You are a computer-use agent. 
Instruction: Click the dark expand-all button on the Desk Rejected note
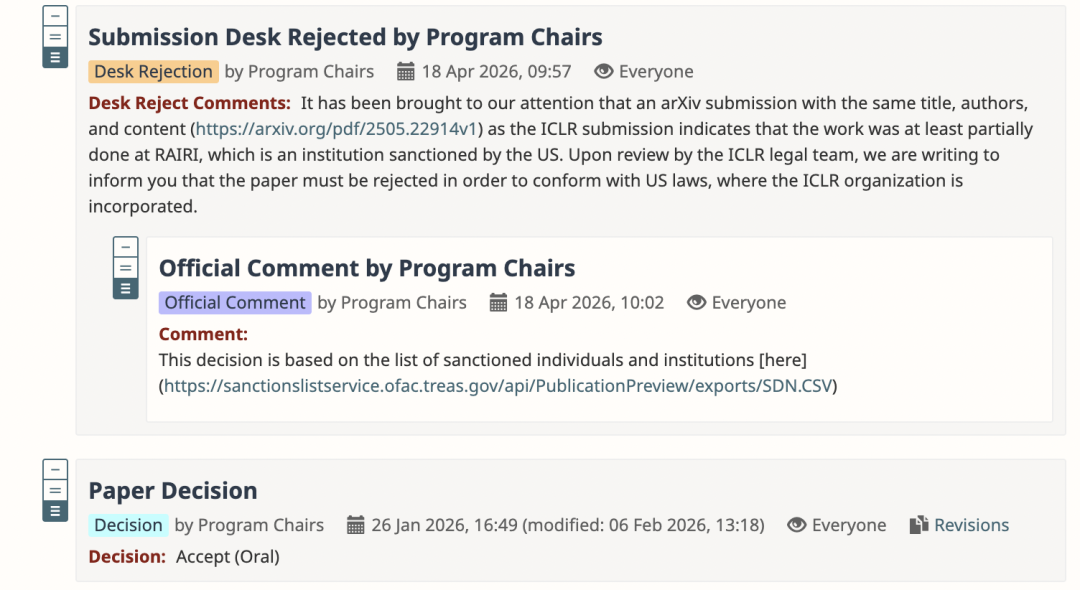(x=55, y=57)
